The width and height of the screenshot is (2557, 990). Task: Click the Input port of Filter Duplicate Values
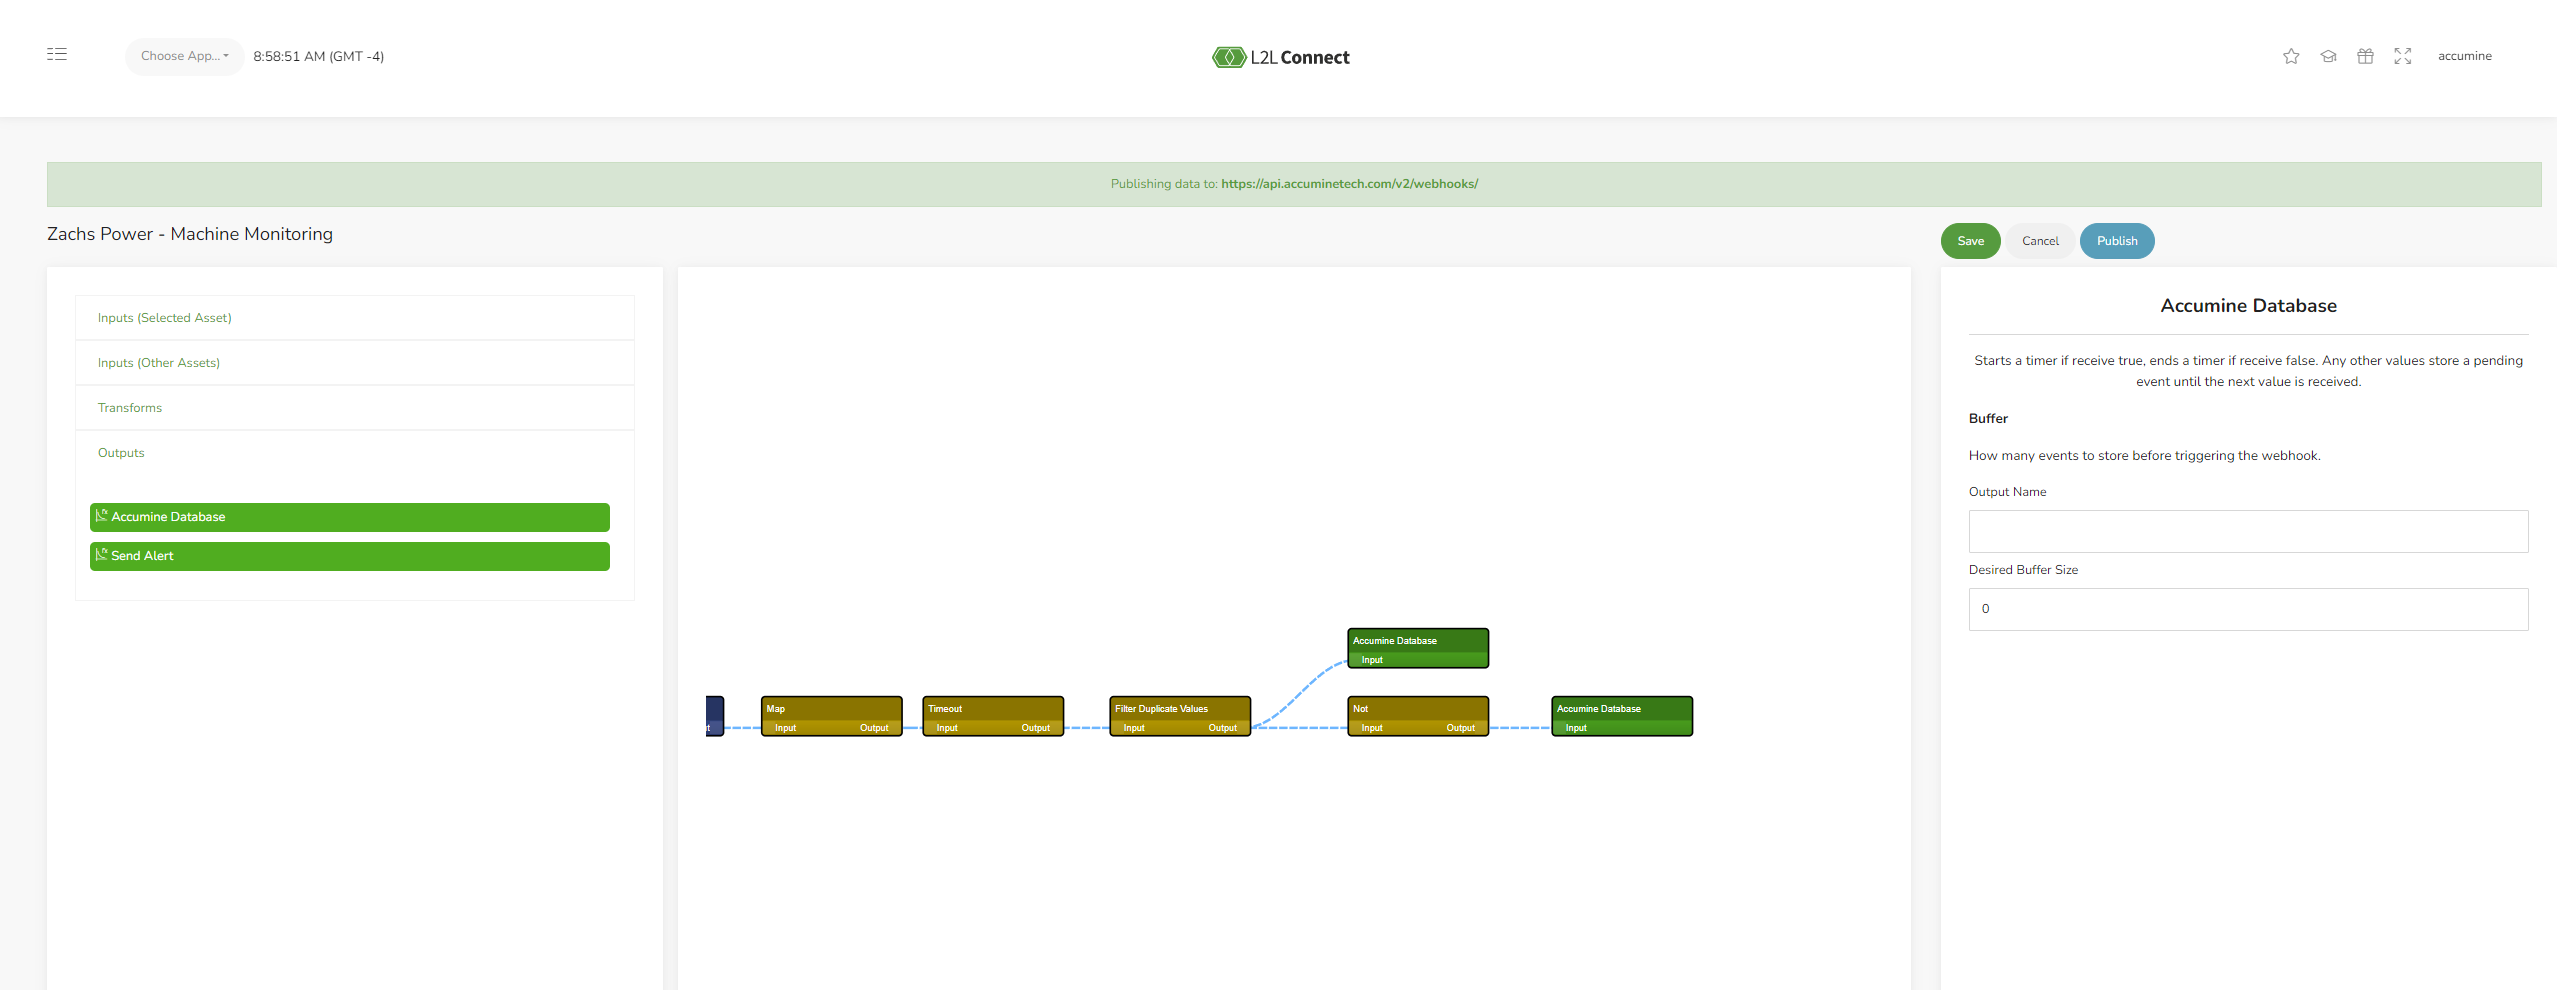(x=1134, y=728)
